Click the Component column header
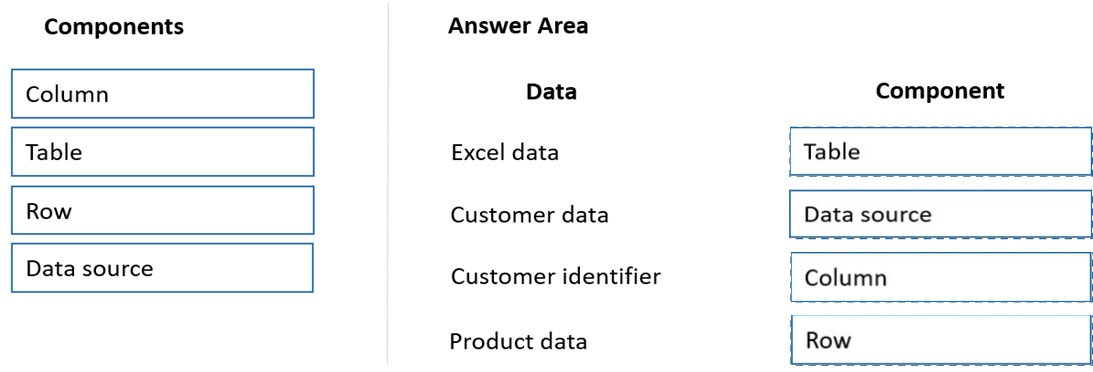This screenshot has height=372, width=1093. pos(940,91)
